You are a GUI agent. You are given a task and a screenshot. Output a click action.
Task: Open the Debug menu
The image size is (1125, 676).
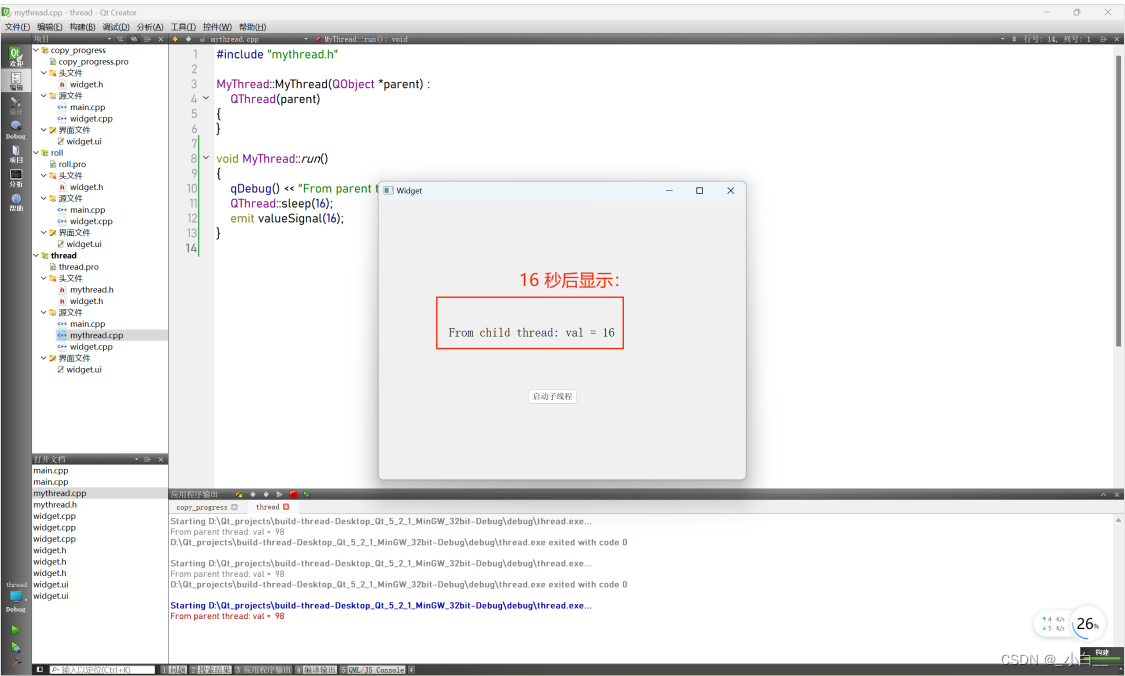116,27
